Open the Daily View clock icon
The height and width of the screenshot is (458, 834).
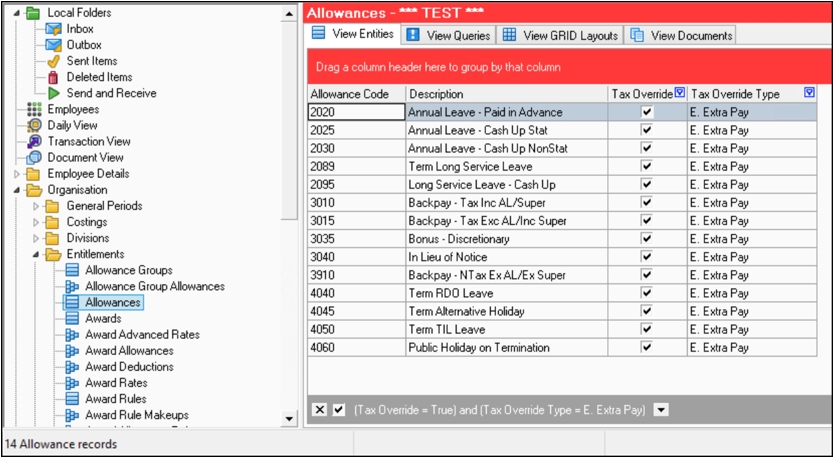tap(34, 125)
